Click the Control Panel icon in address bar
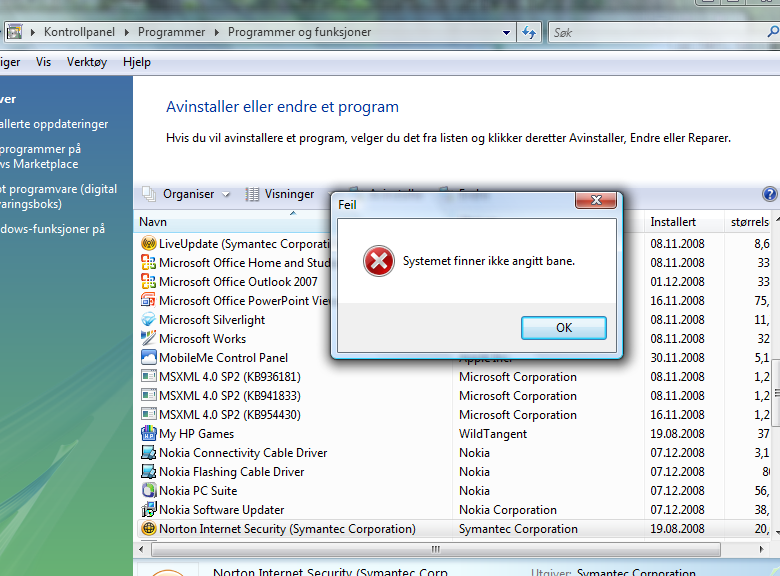This screenshot has height=576, width=780. click(x=14, y=32)
